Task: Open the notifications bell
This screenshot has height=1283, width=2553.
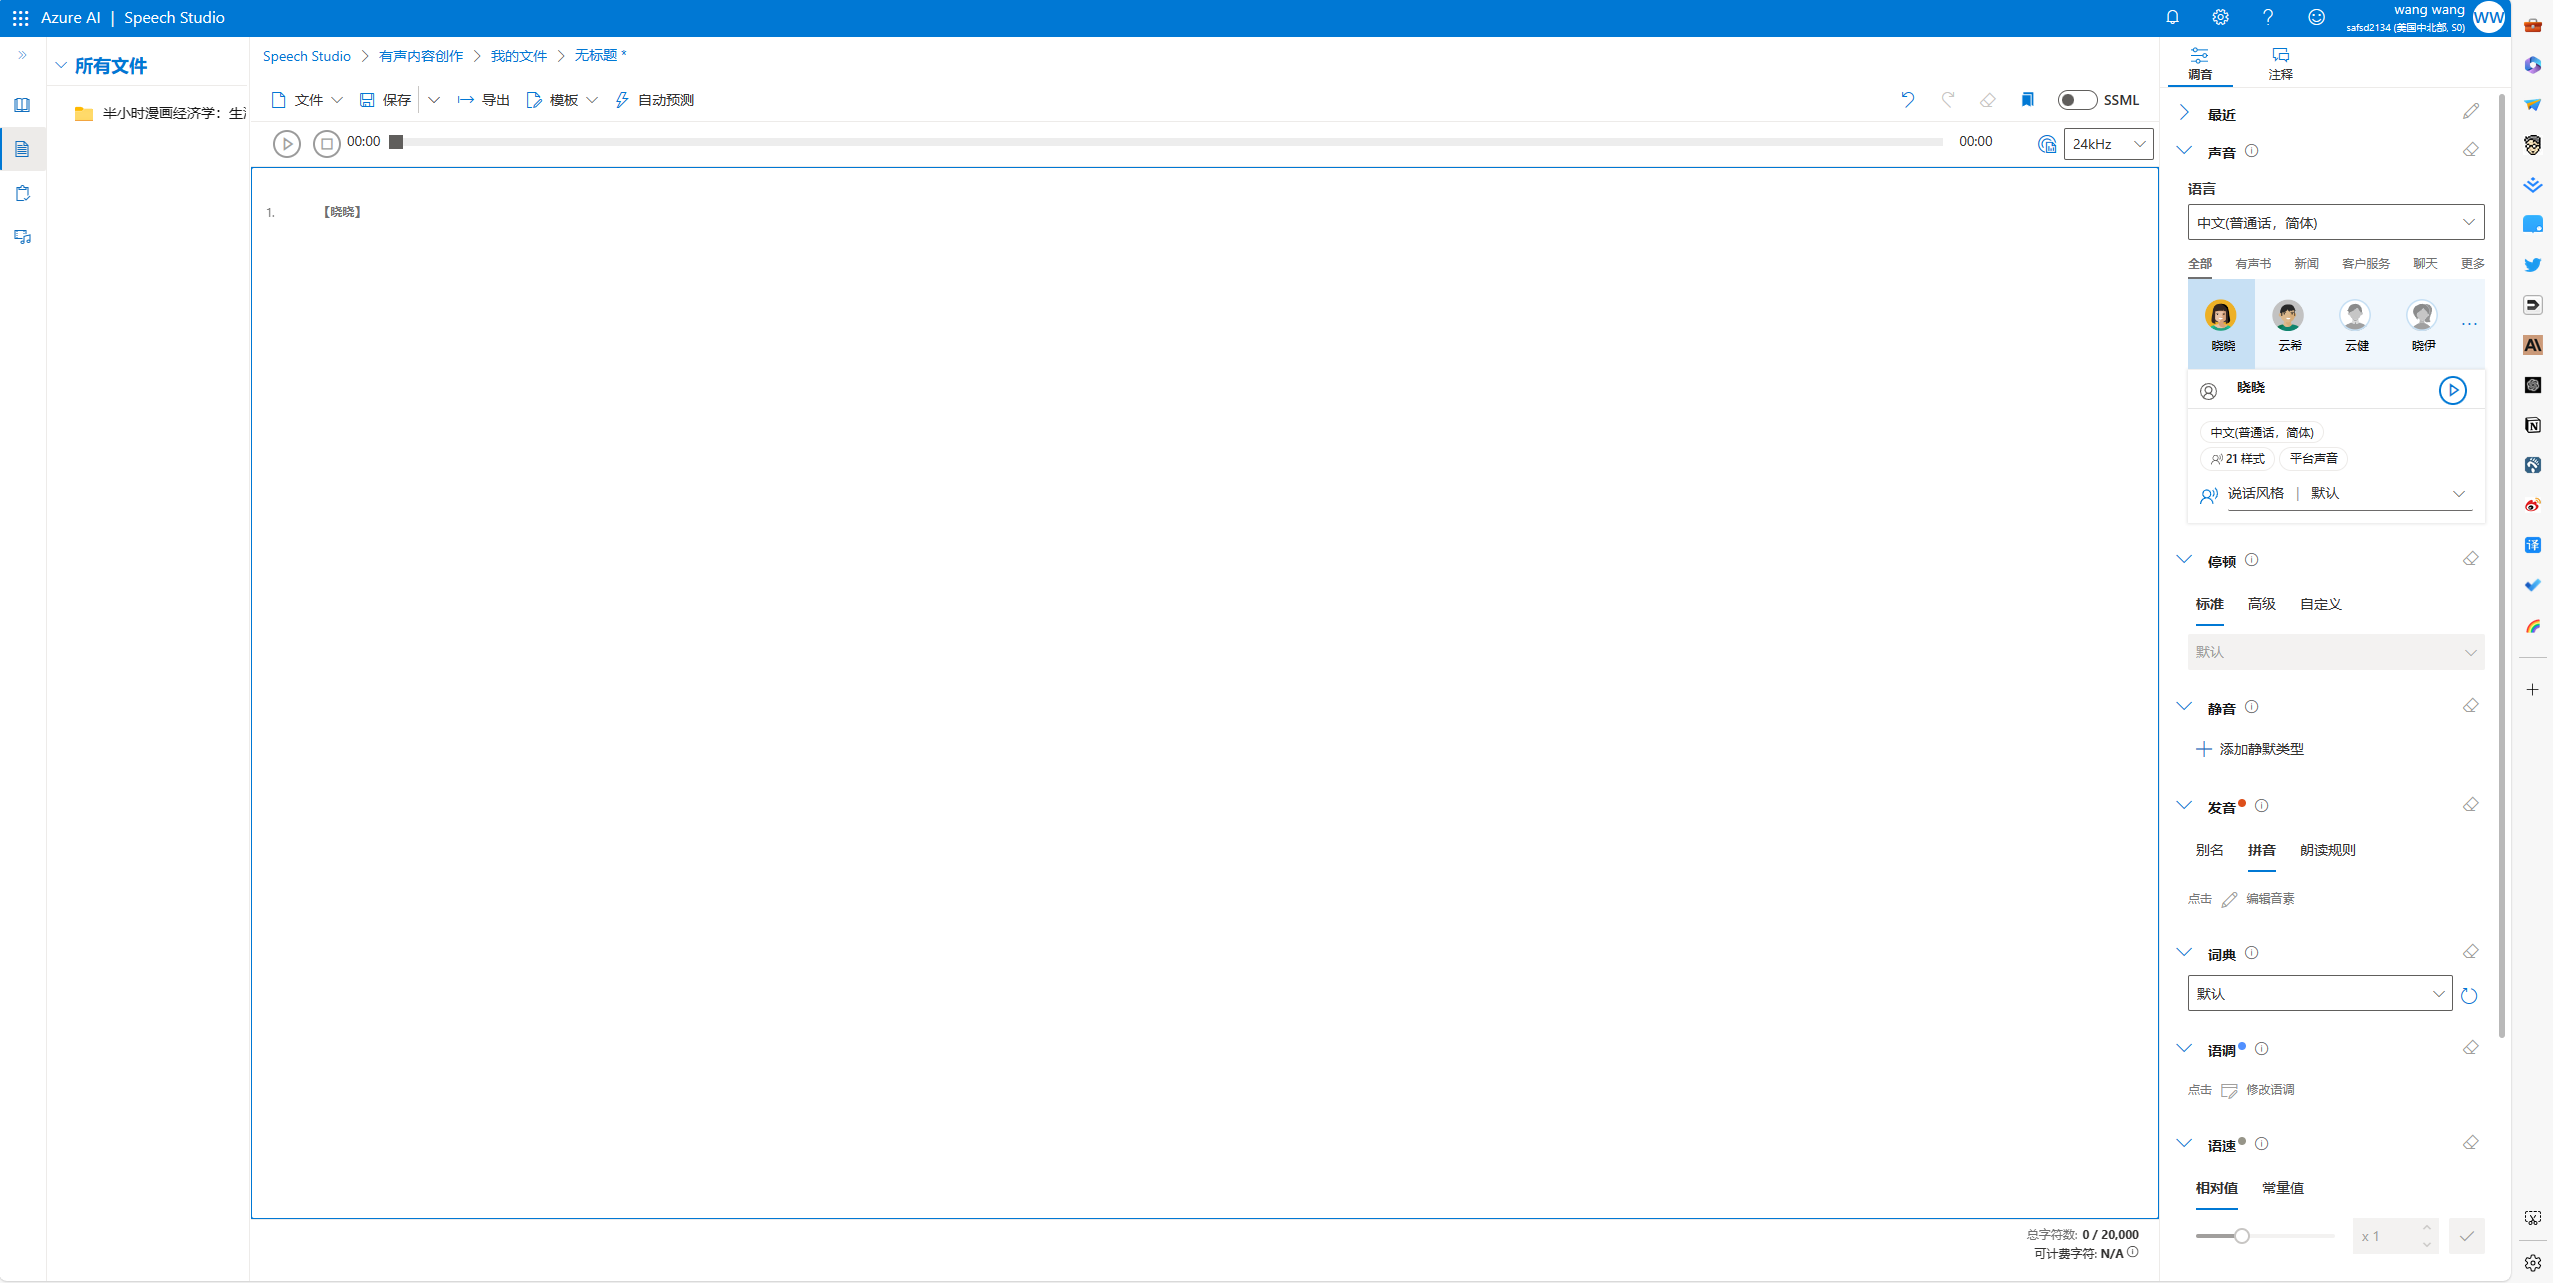Action: coord(2172,17)
